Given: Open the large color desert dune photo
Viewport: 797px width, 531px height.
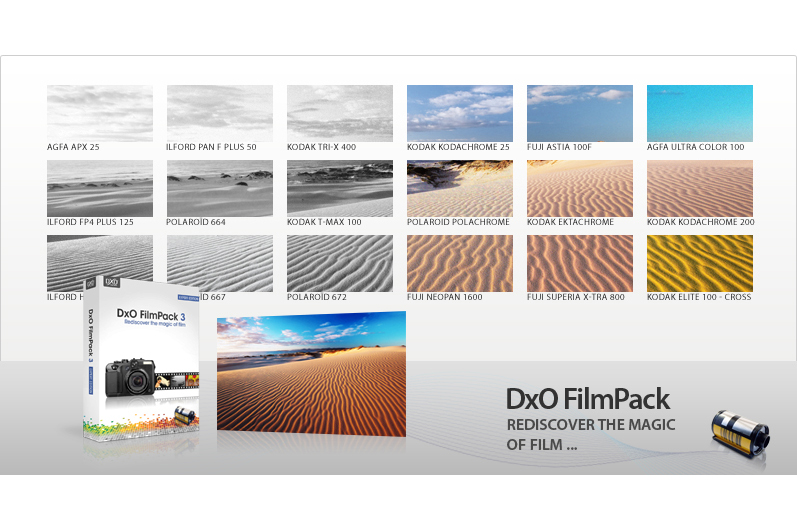Looking at the screenshot, I should [x=311, y=373].
